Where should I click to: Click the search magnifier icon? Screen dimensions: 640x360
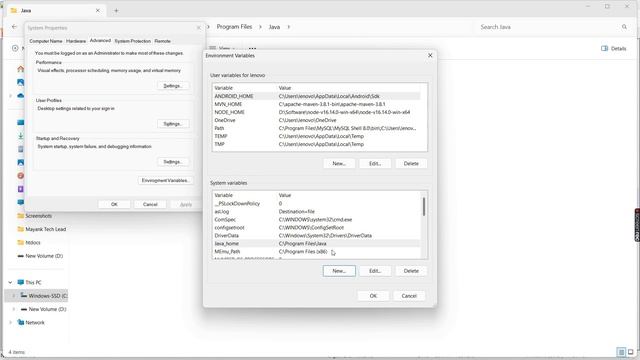point(624,27)
